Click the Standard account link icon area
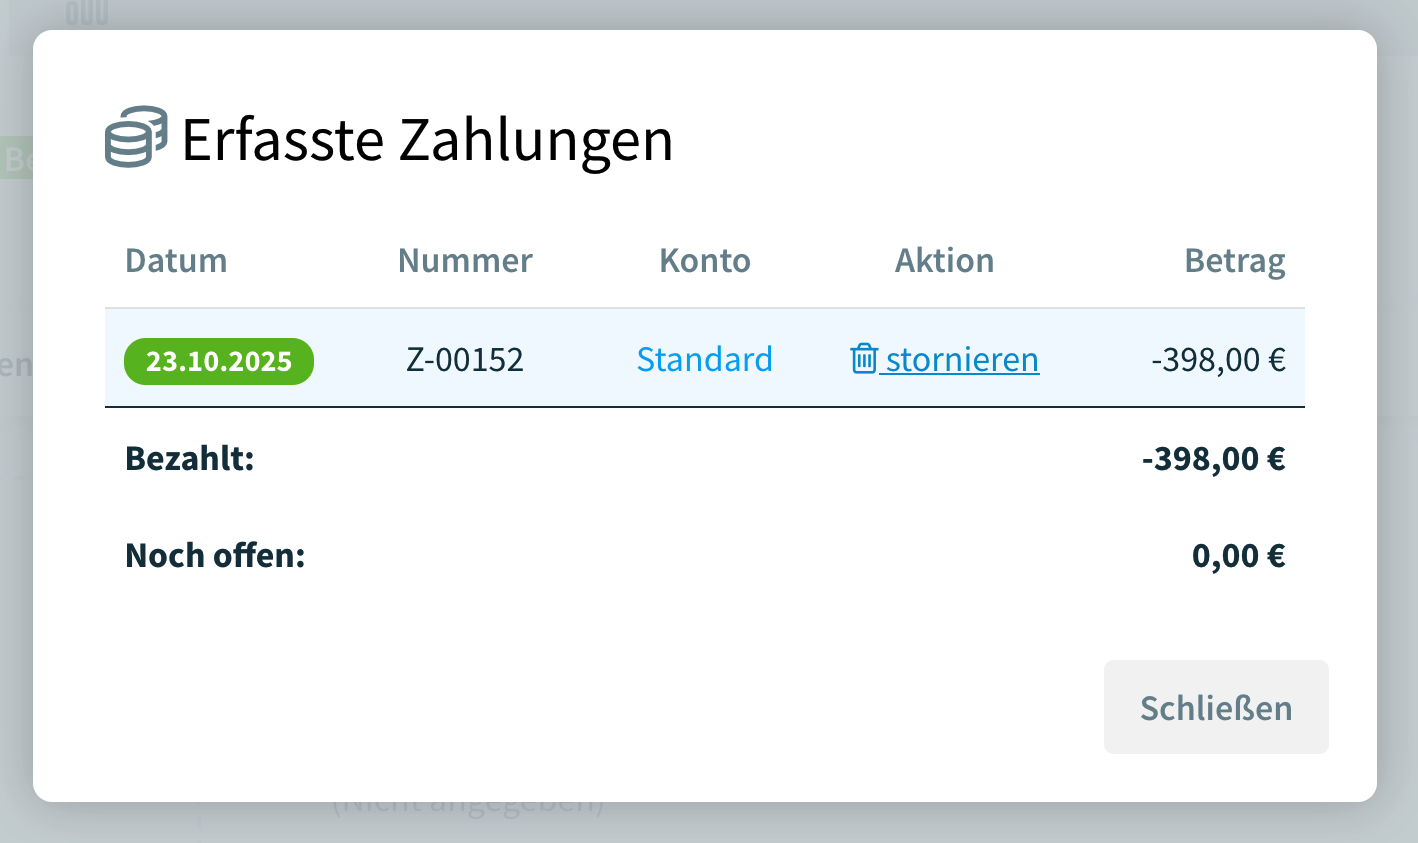This screenshot has height=843, width=1418. (705, 359)
